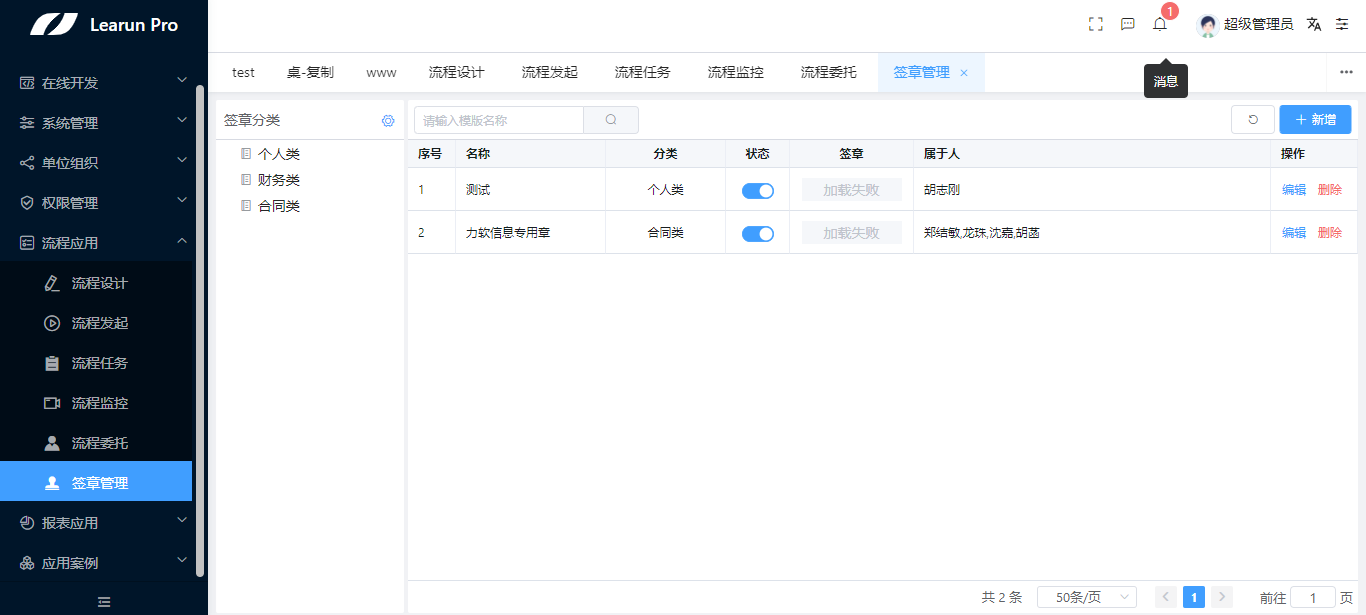The height and width of the screenshot is (615, 1366).
Task: Click the fullscreen icon in the top bar
Action: coord(1095,23)
